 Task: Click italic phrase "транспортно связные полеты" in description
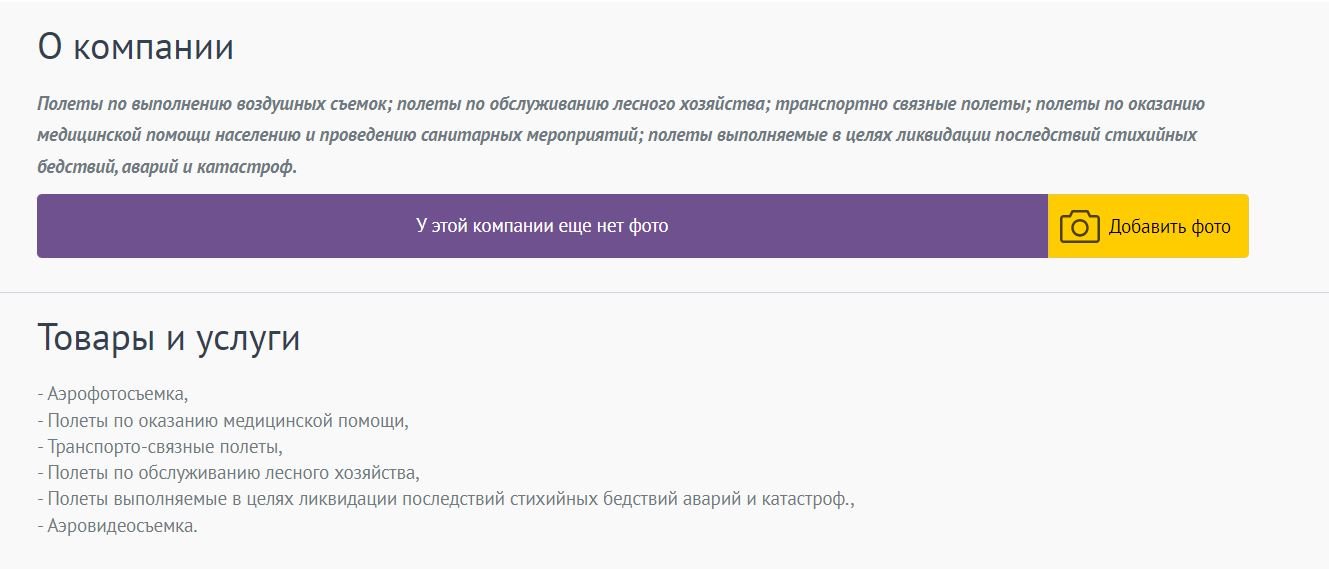click(x=901, y=104)
